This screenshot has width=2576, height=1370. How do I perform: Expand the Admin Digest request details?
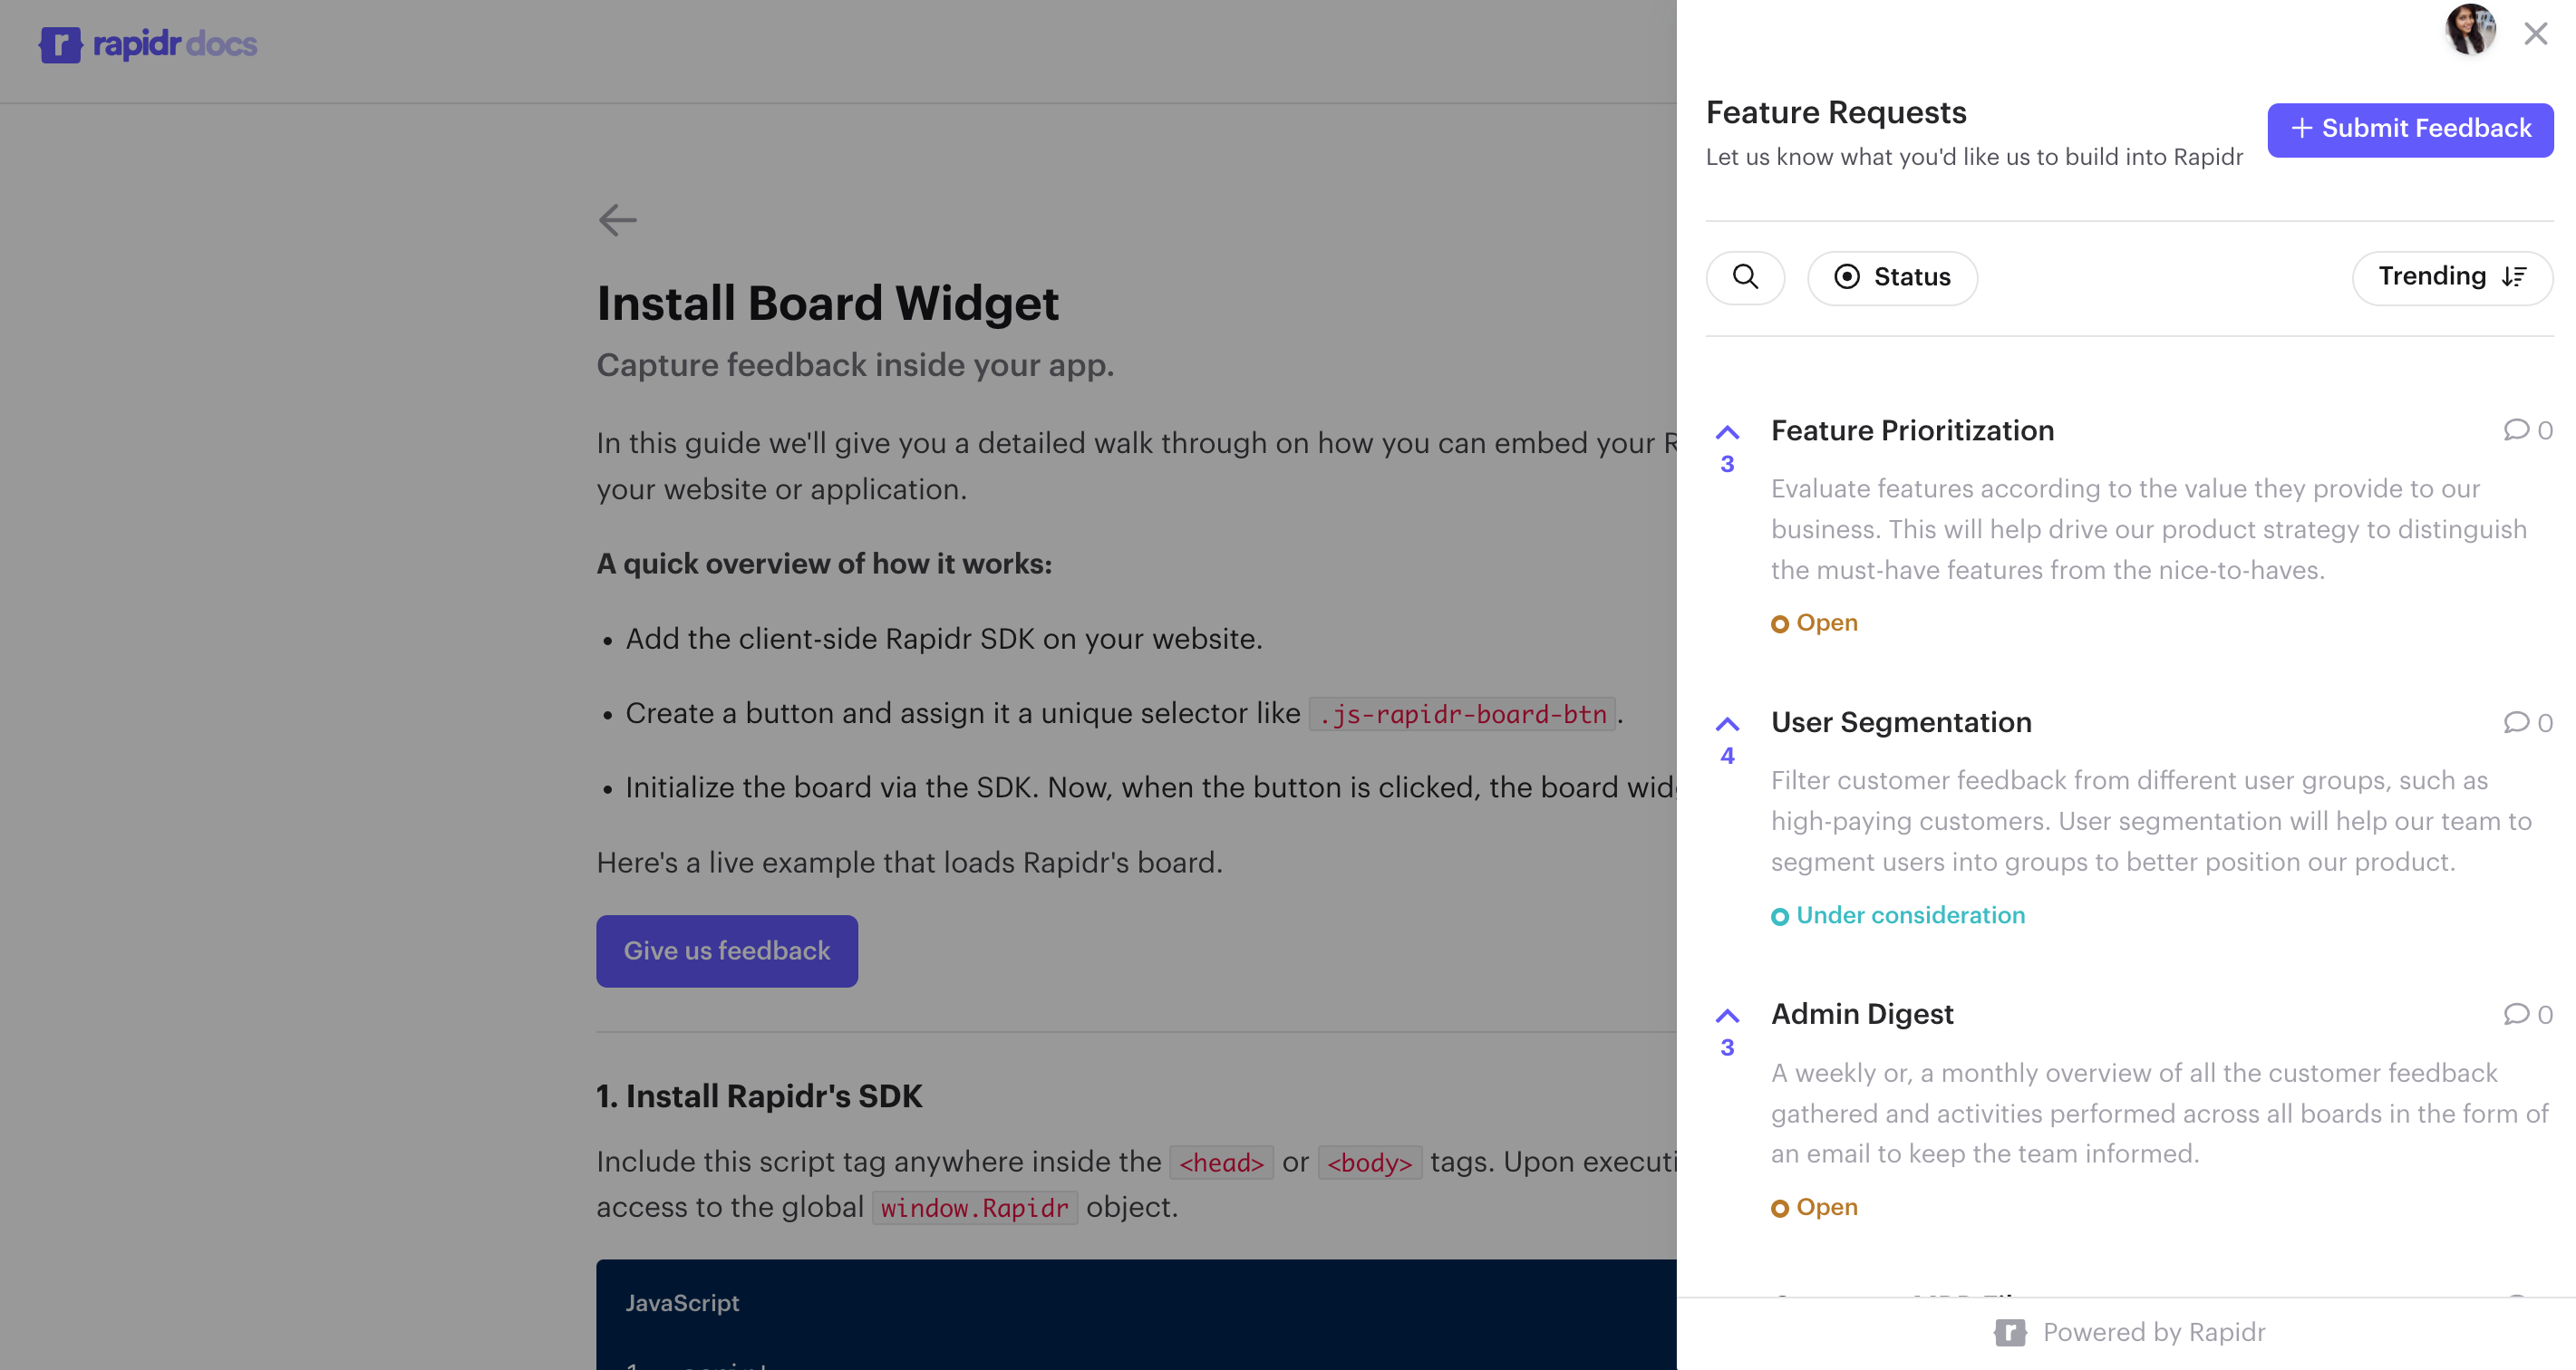point(1862,1013)
